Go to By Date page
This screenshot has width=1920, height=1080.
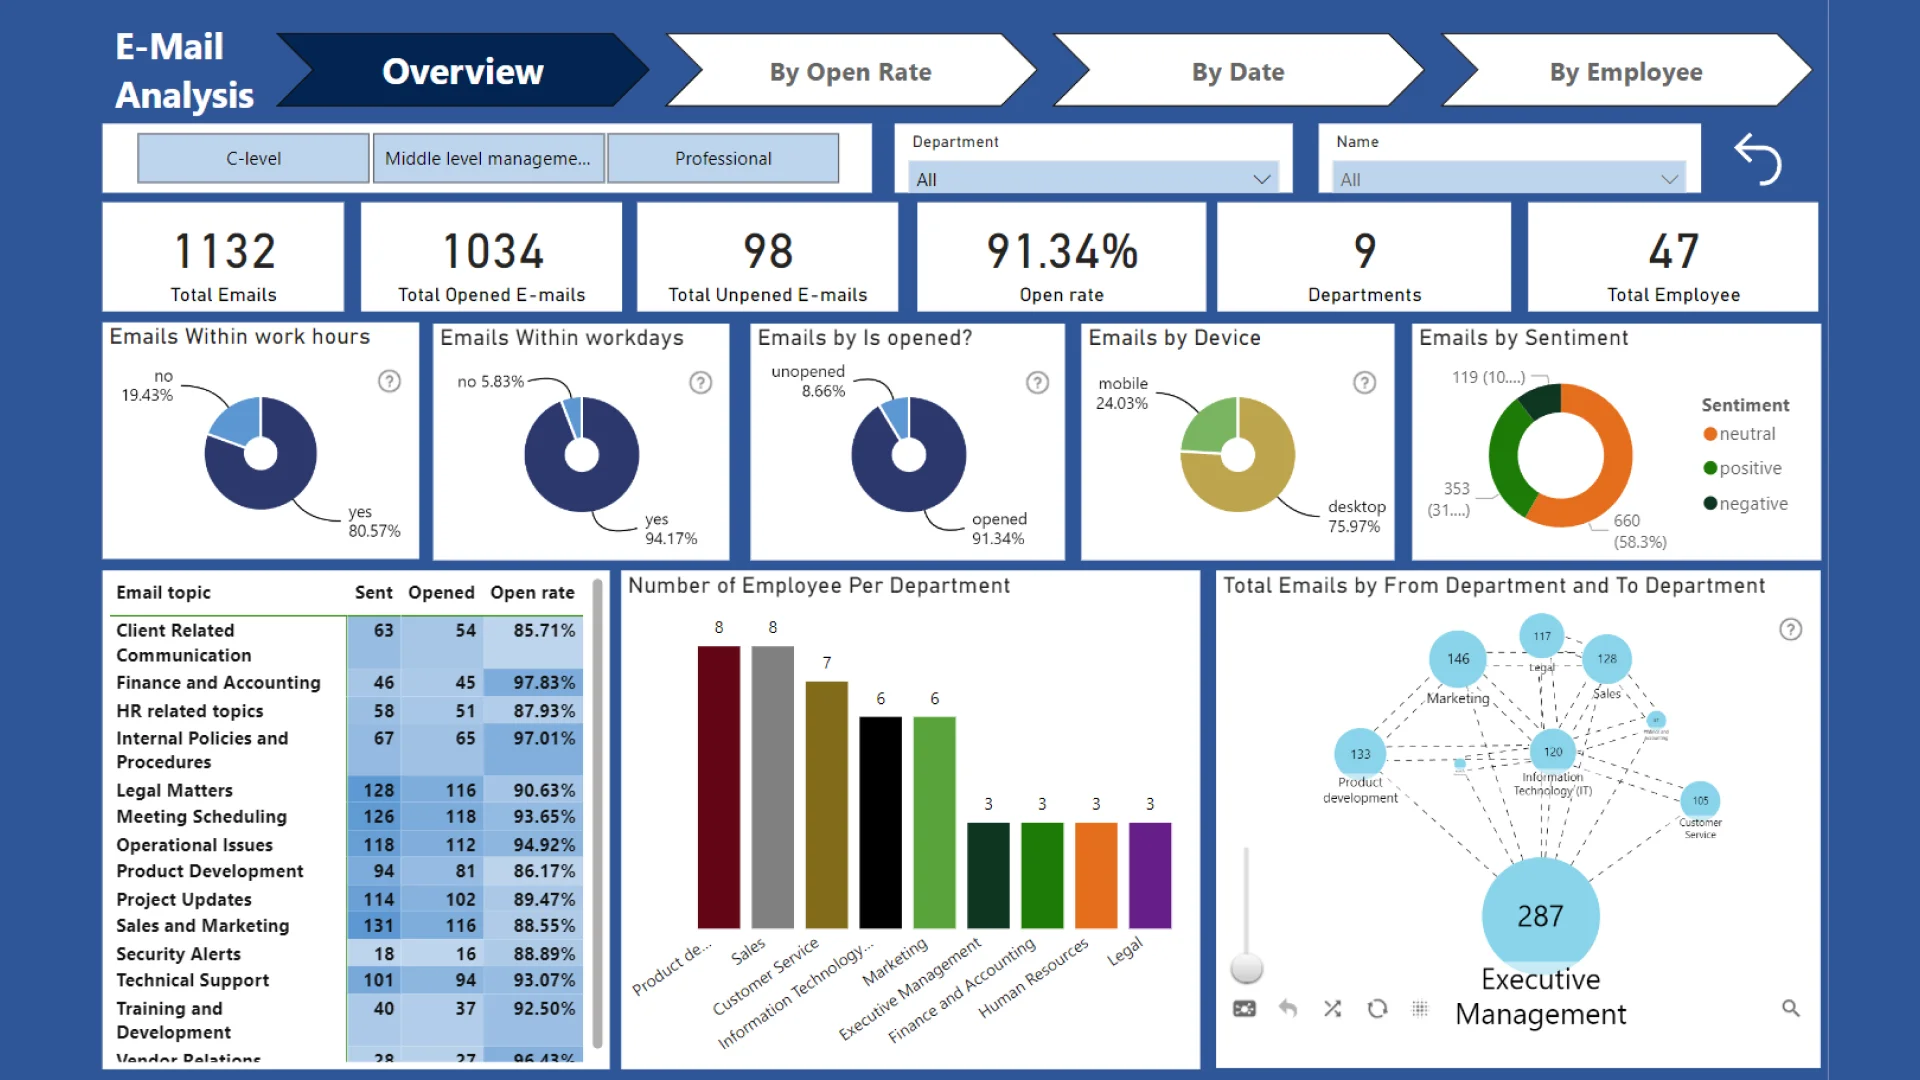(1238, 71)
